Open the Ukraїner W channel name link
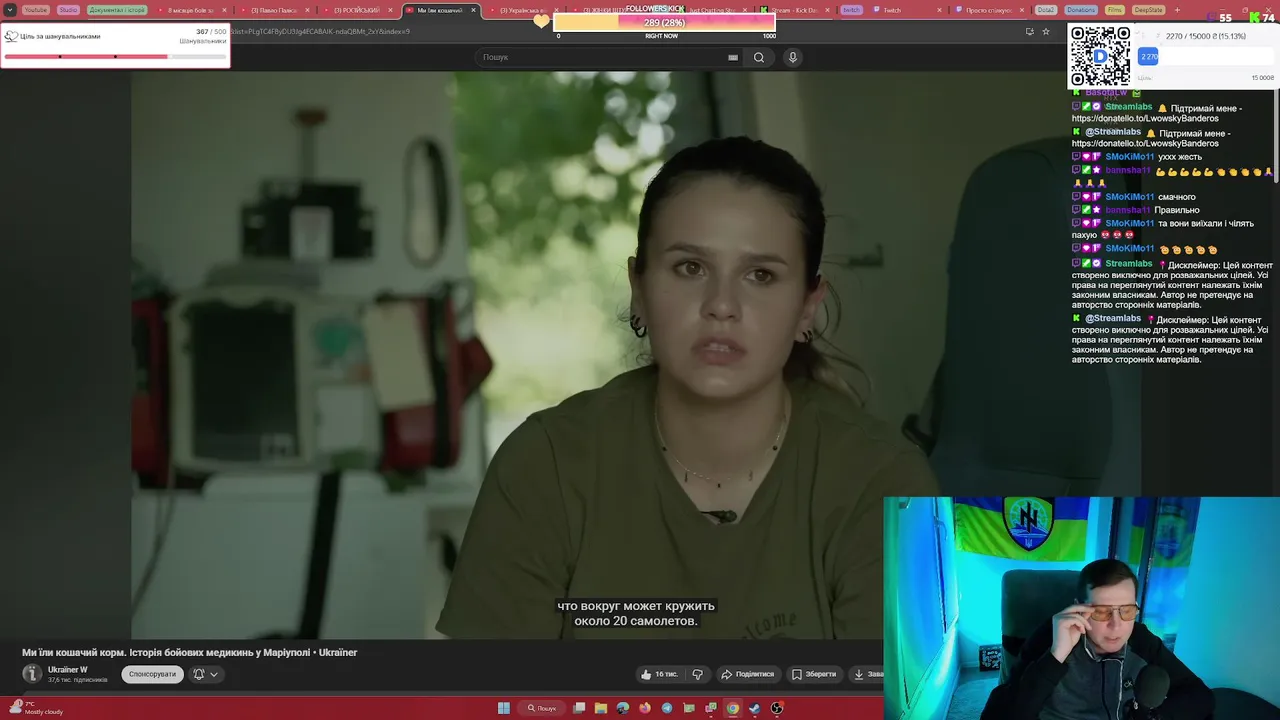Screen dimensions: 1280x720 click(x=68, y=670)
